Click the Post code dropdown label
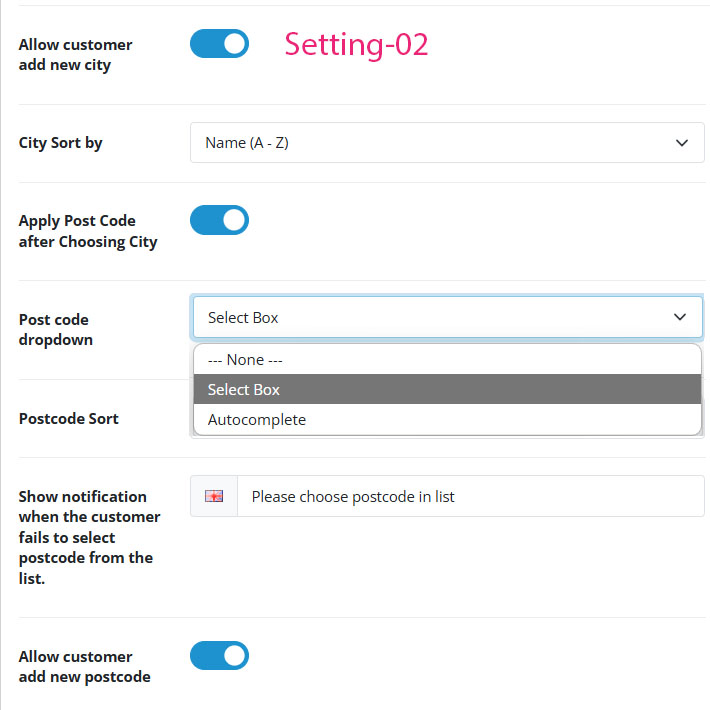The image size is (710, 710). coord(56,330)
